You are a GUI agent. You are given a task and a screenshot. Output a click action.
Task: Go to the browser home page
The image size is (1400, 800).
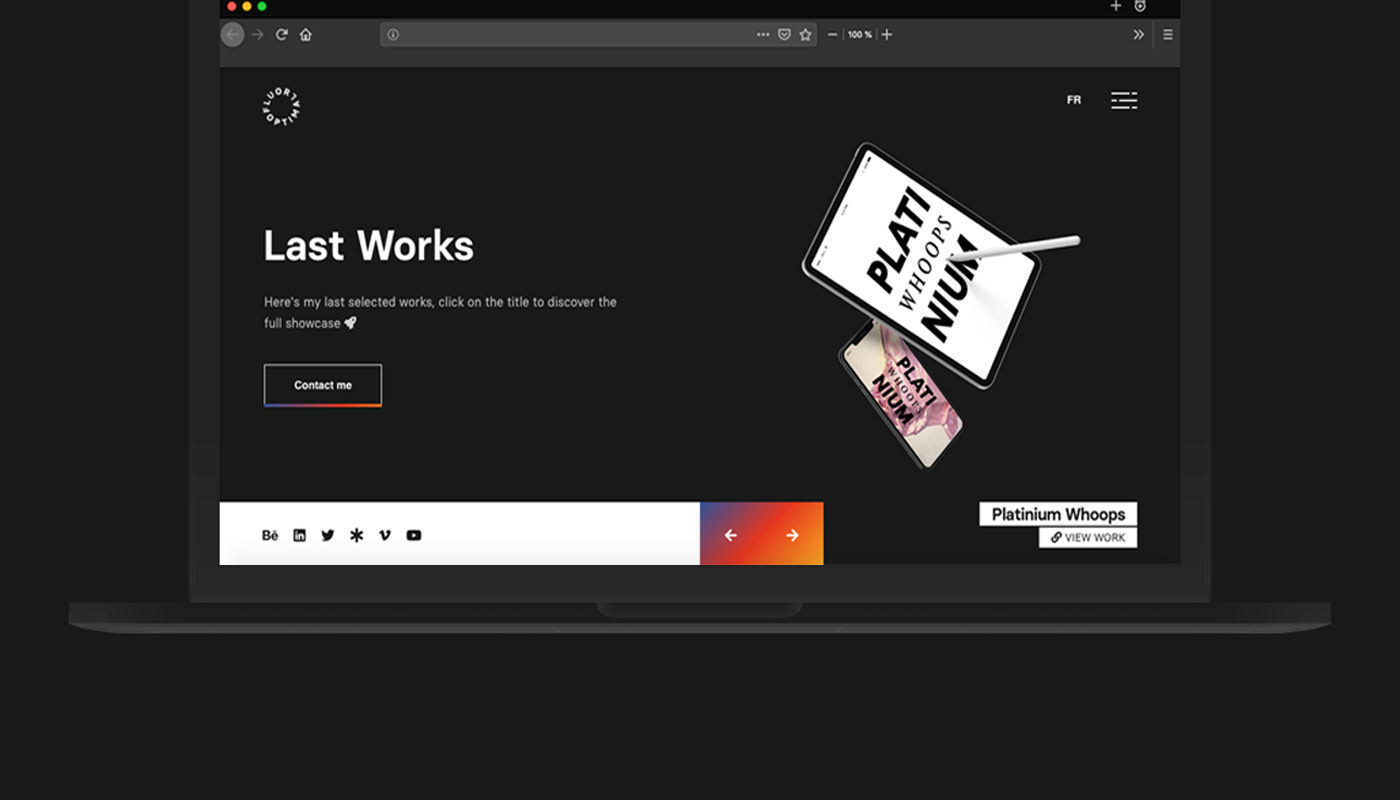pos(306,35)
